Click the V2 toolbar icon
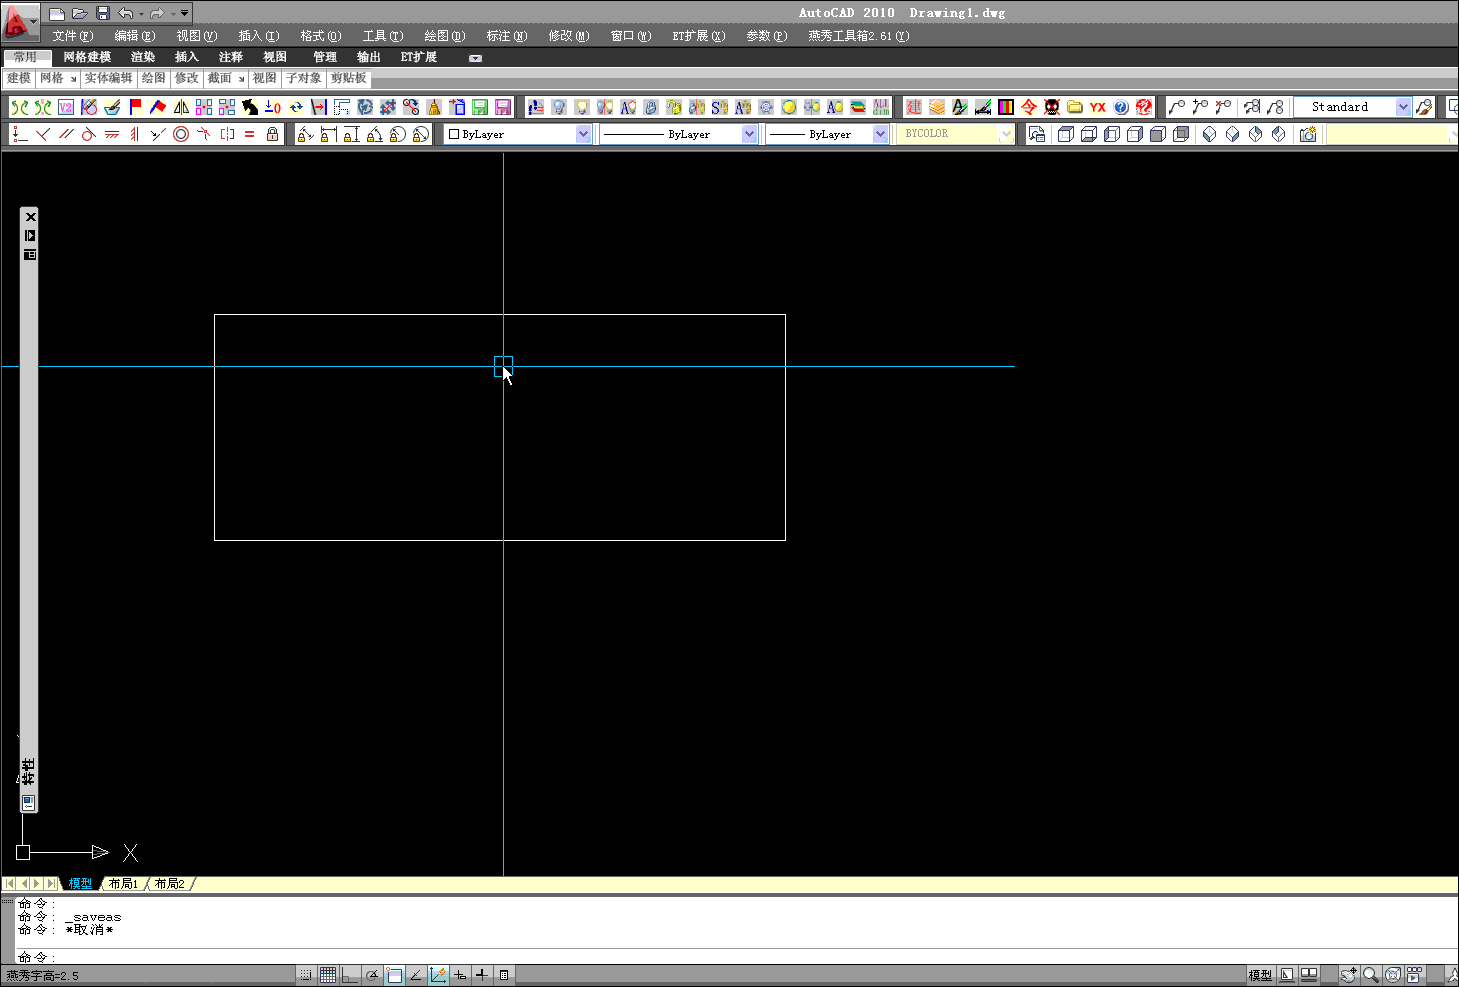The width and height of the screenshot is (1459, 987). tap(66, 107)
